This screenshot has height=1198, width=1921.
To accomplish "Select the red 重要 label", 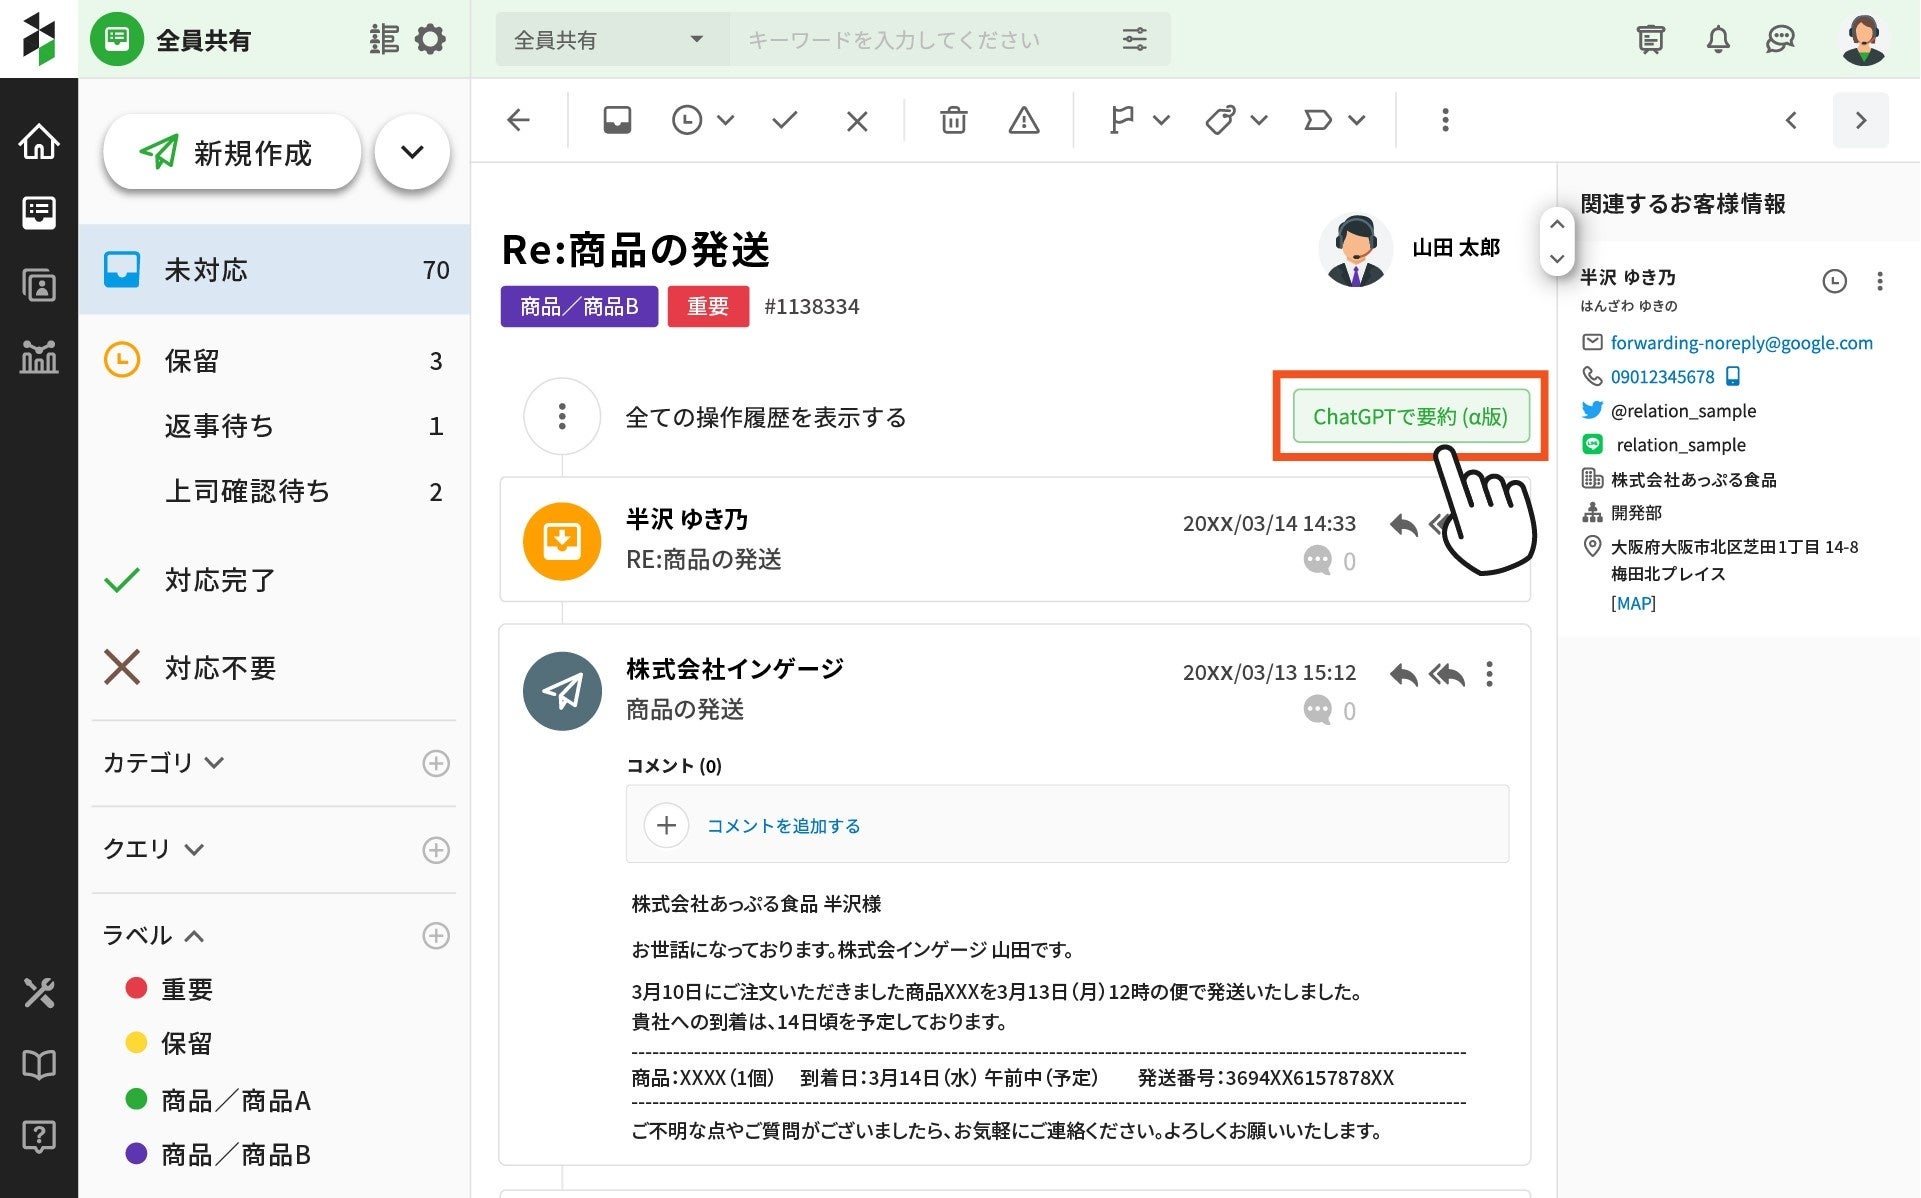I will click(x=186, y=989).
